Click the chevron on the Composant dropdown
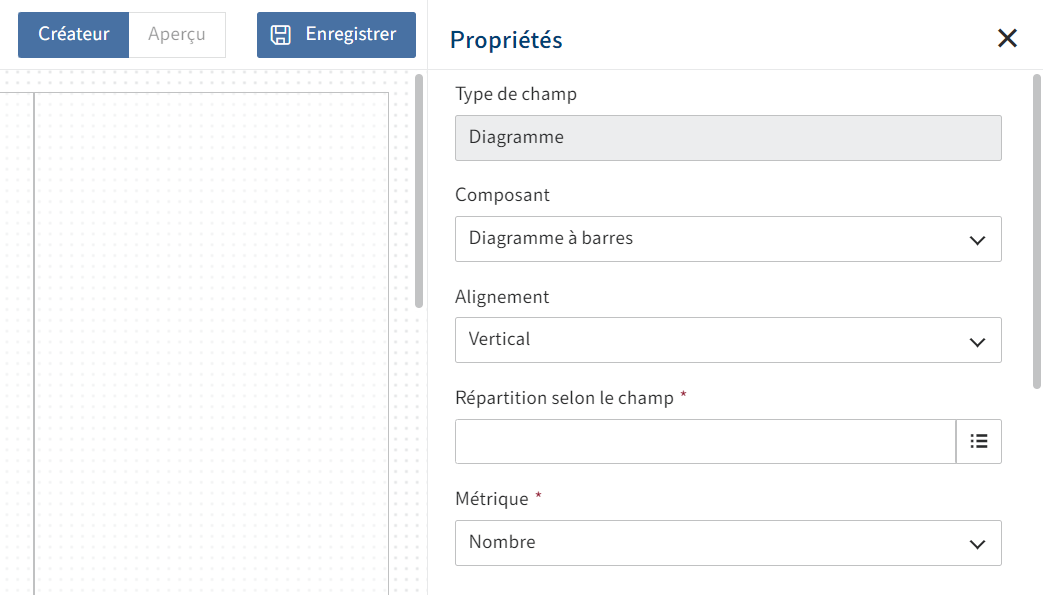Viewport: 1043px width, 595px height. coord(978,239)
